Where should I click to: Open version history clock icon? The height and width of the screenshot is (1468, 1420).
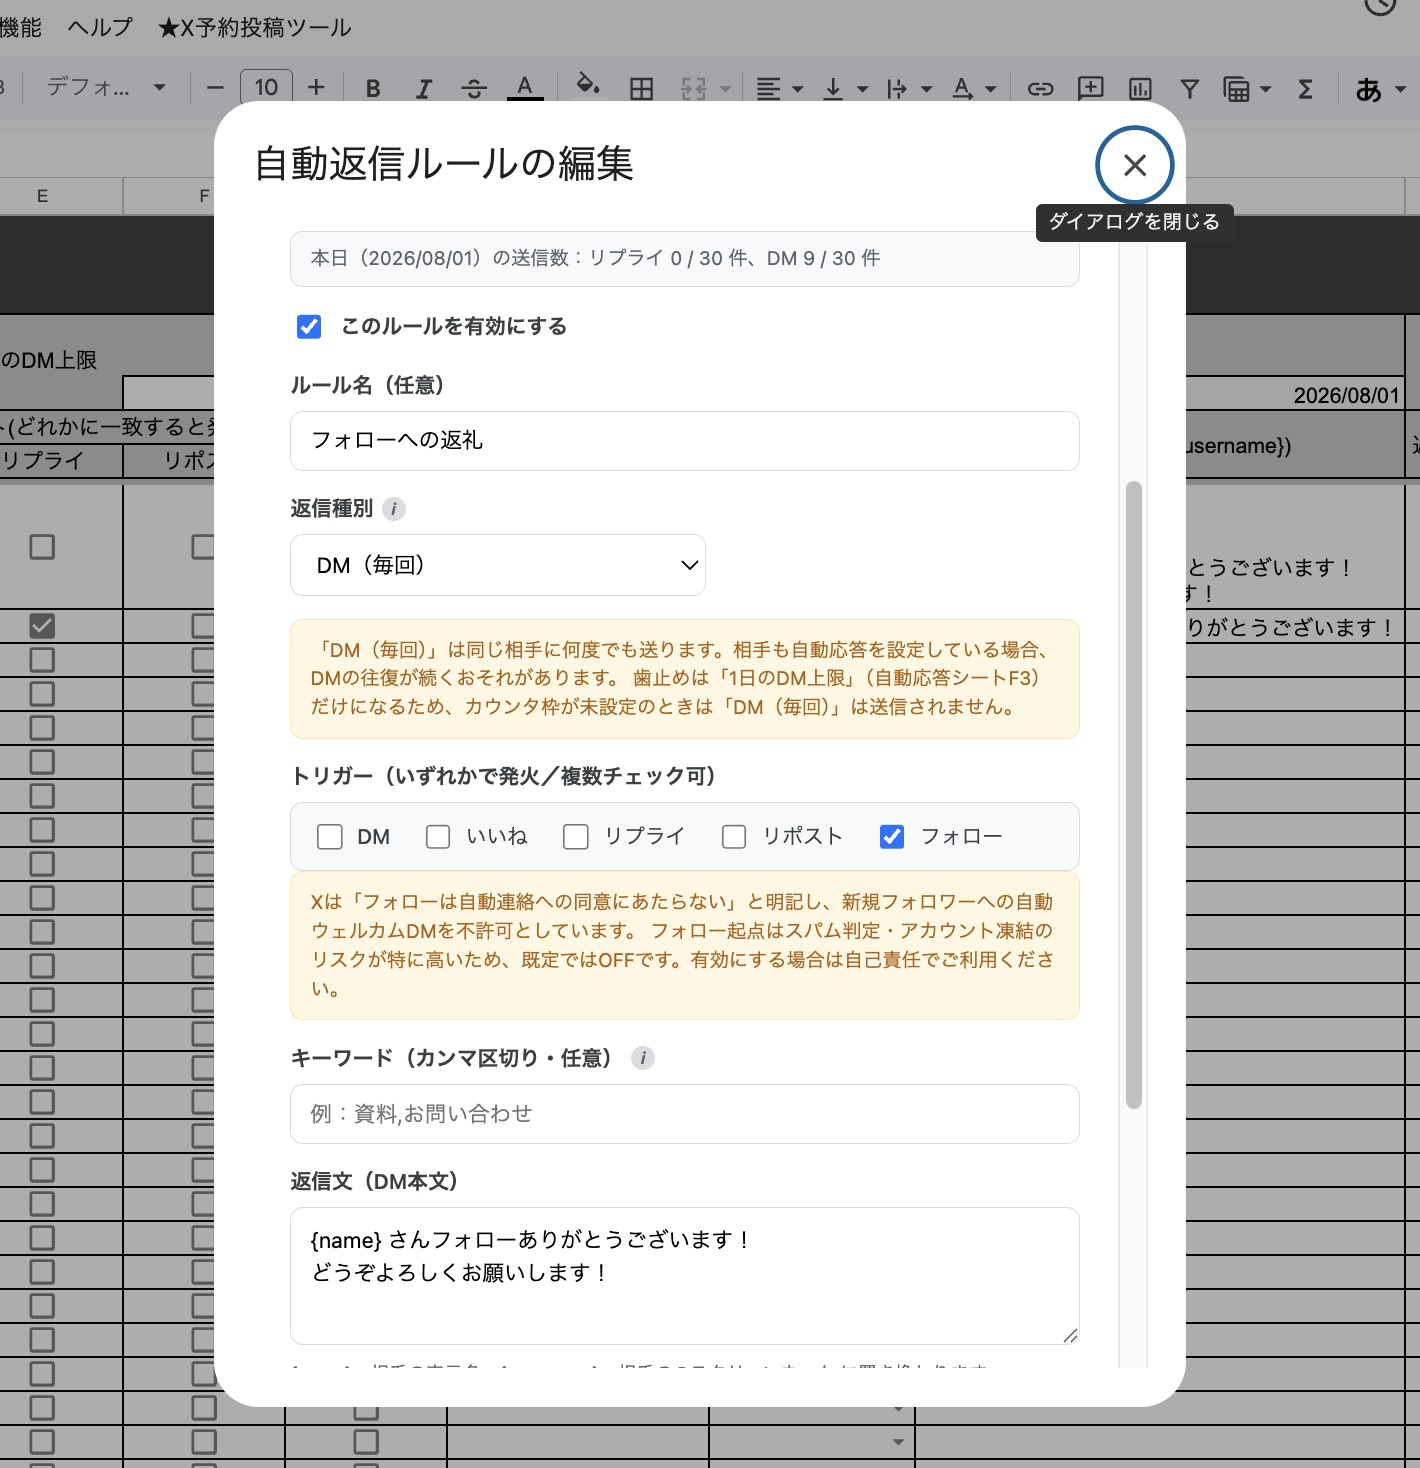pyautogui.click(x=1381, y=4)
